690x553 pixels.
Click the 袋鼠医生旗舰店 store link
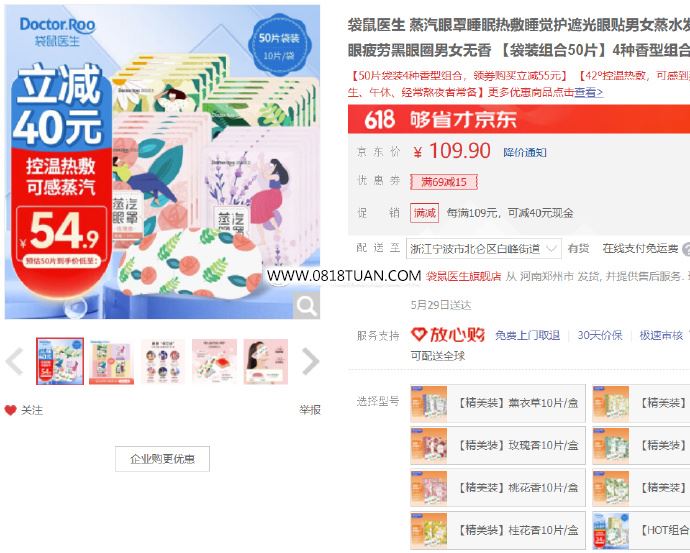click(463, 276)
